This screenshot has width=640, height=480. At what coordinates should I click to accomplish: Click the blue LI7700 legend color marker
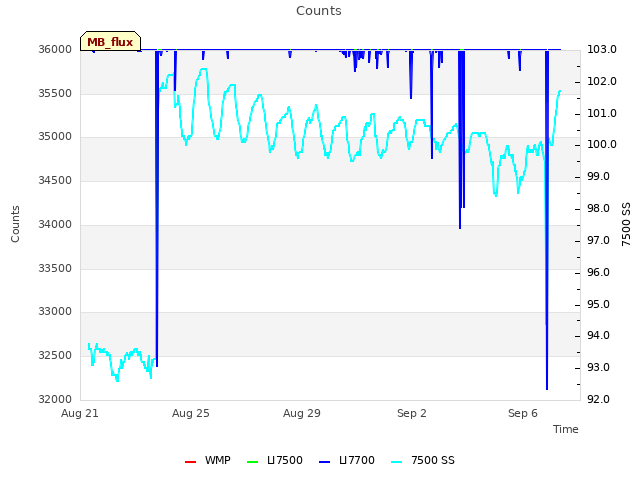[324, 462]
